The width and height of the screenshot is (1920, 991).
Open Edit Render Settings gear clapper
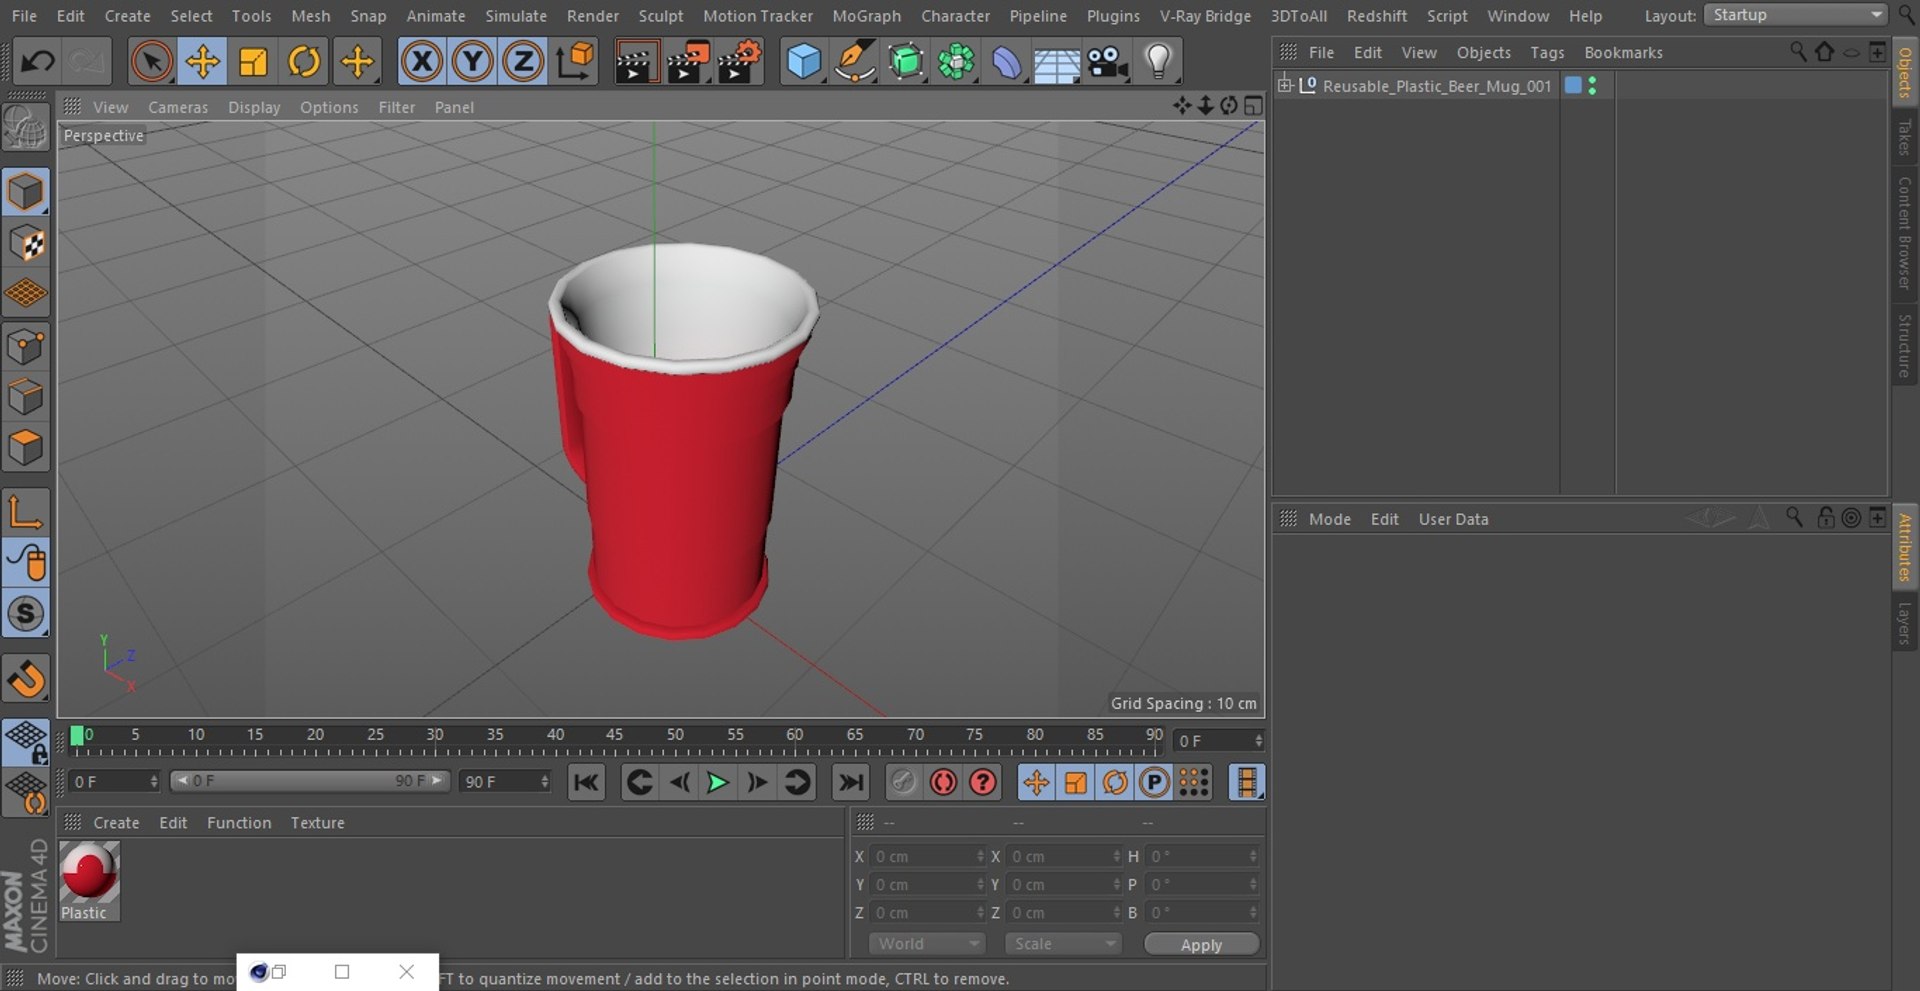click(x=740, y=62)
